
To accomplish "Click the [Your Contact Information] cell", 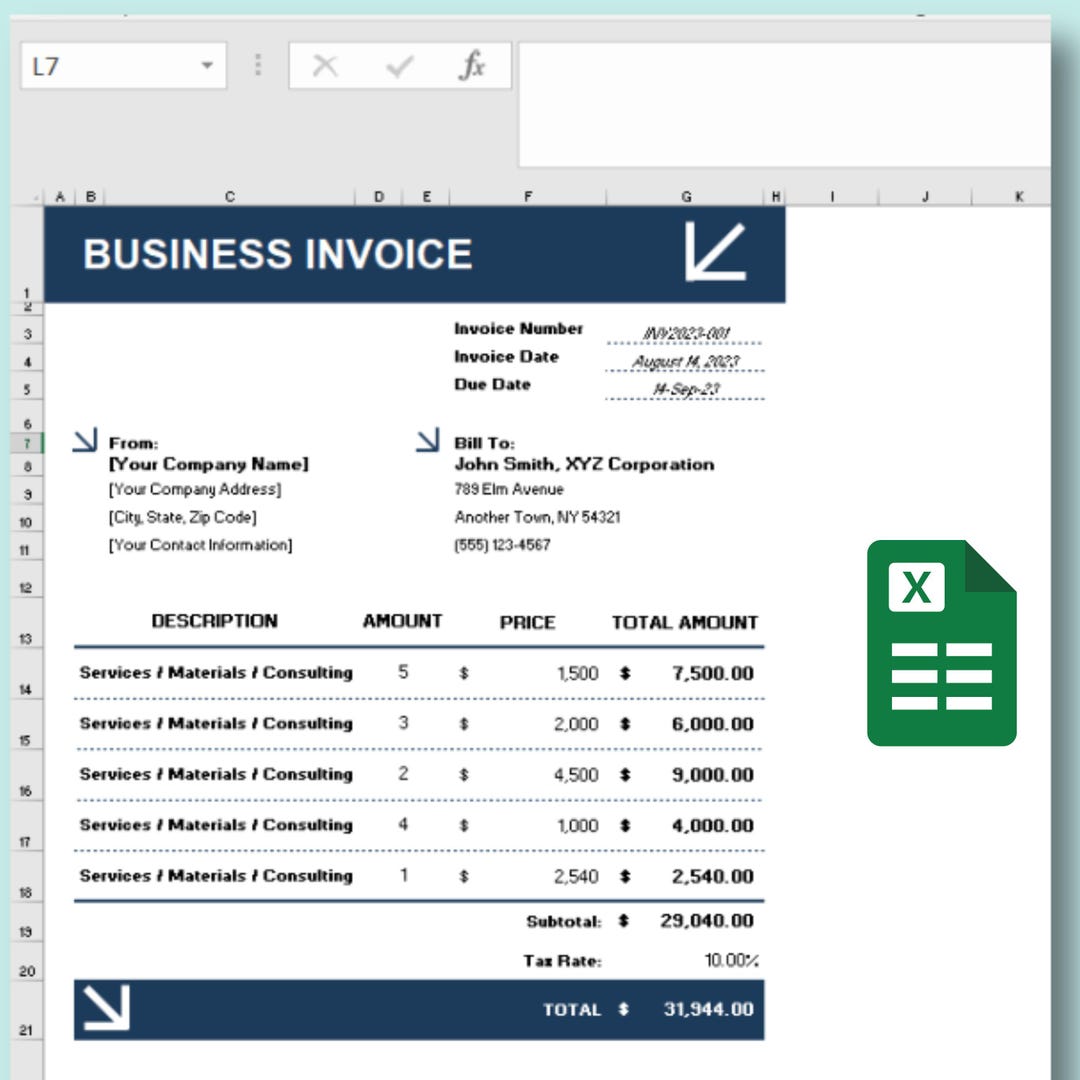I will pos(200,545).
